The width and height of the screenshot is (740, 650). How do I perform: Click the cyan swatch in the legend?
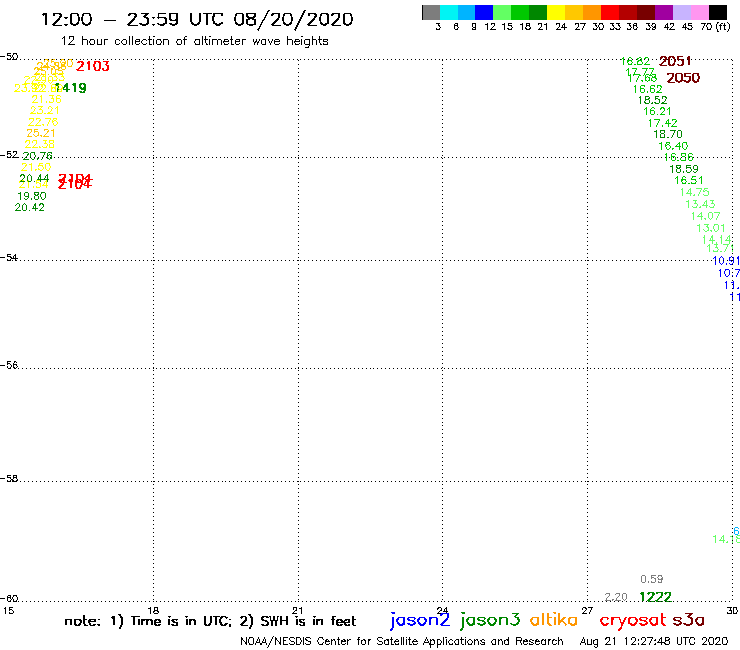coord(449,12)
